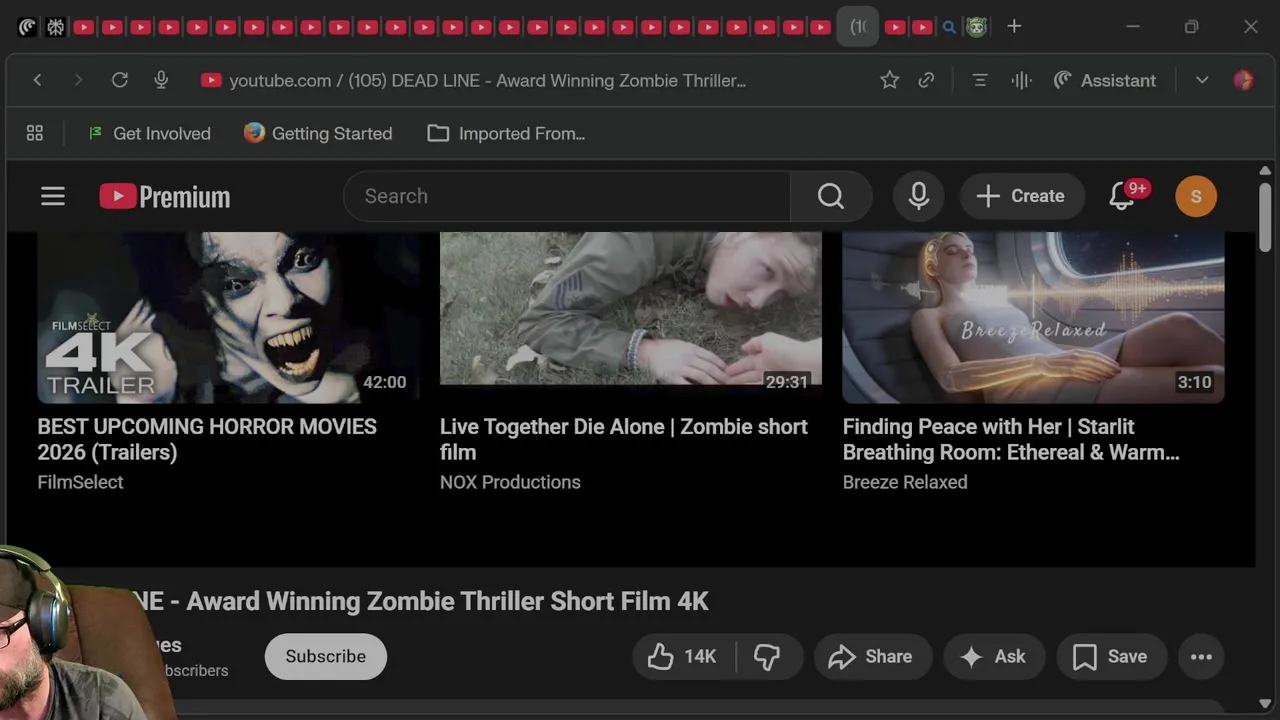Viewport: 1280px width, 720px height.
Task: Open a new browser tab
Action: click(x=1014, y=26)
